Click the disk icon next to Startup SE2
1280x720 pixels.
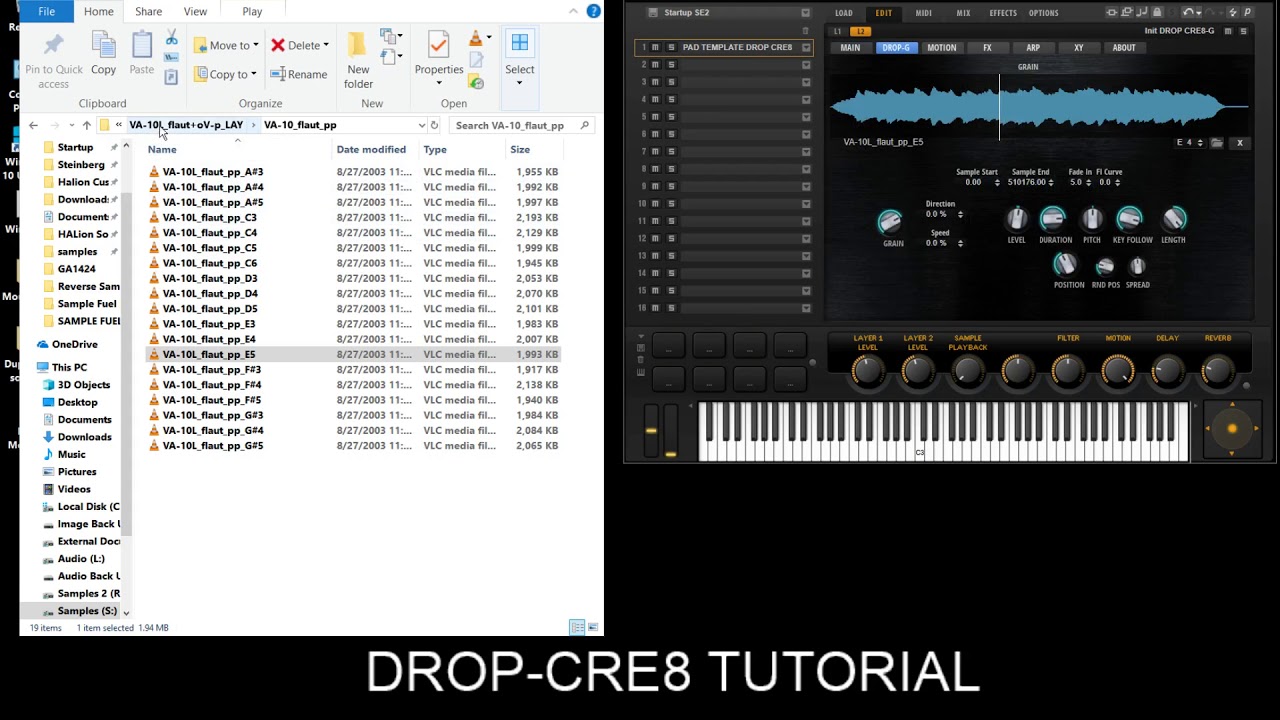tap(653, 13)
